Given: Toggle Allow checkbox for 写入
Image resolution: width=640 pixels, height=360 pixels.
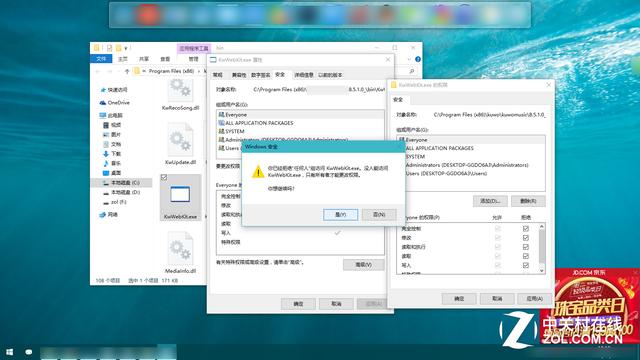Looking at the screenshot, I should pos(498,265).
